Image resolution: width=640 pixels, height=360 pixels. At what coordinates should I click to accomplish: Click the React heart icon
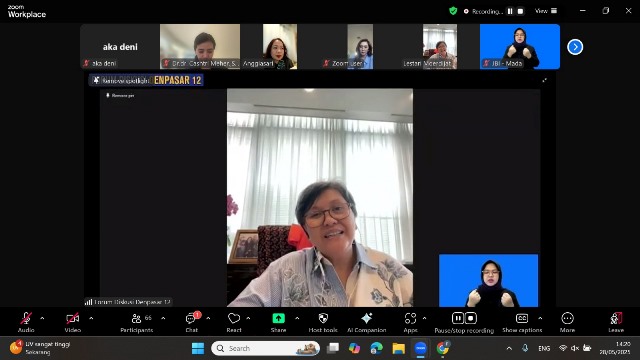[234, 318]
